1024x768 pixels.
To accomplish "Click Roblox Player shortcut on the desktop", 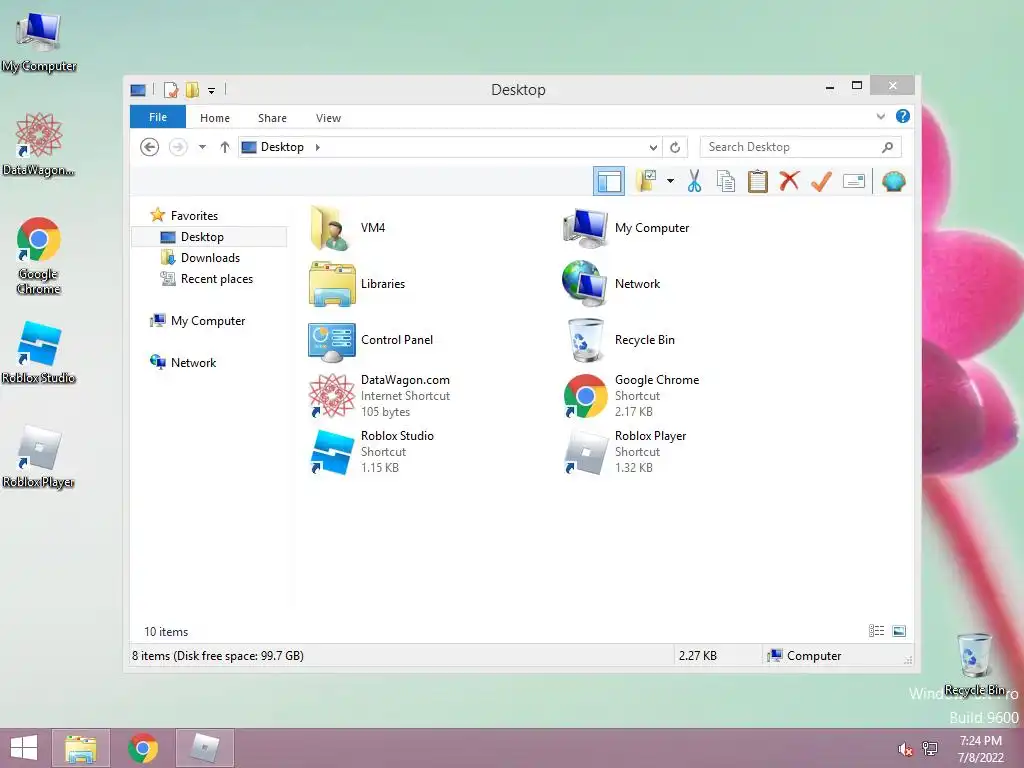I will (x=39, y=456).
